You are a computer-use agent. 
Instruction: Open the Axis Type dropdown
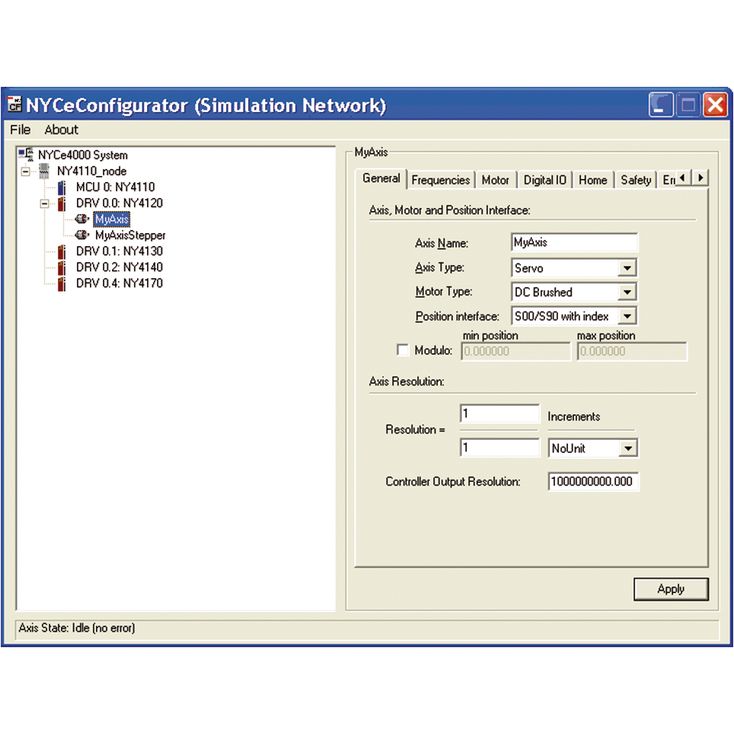click(x=627, y=268)
